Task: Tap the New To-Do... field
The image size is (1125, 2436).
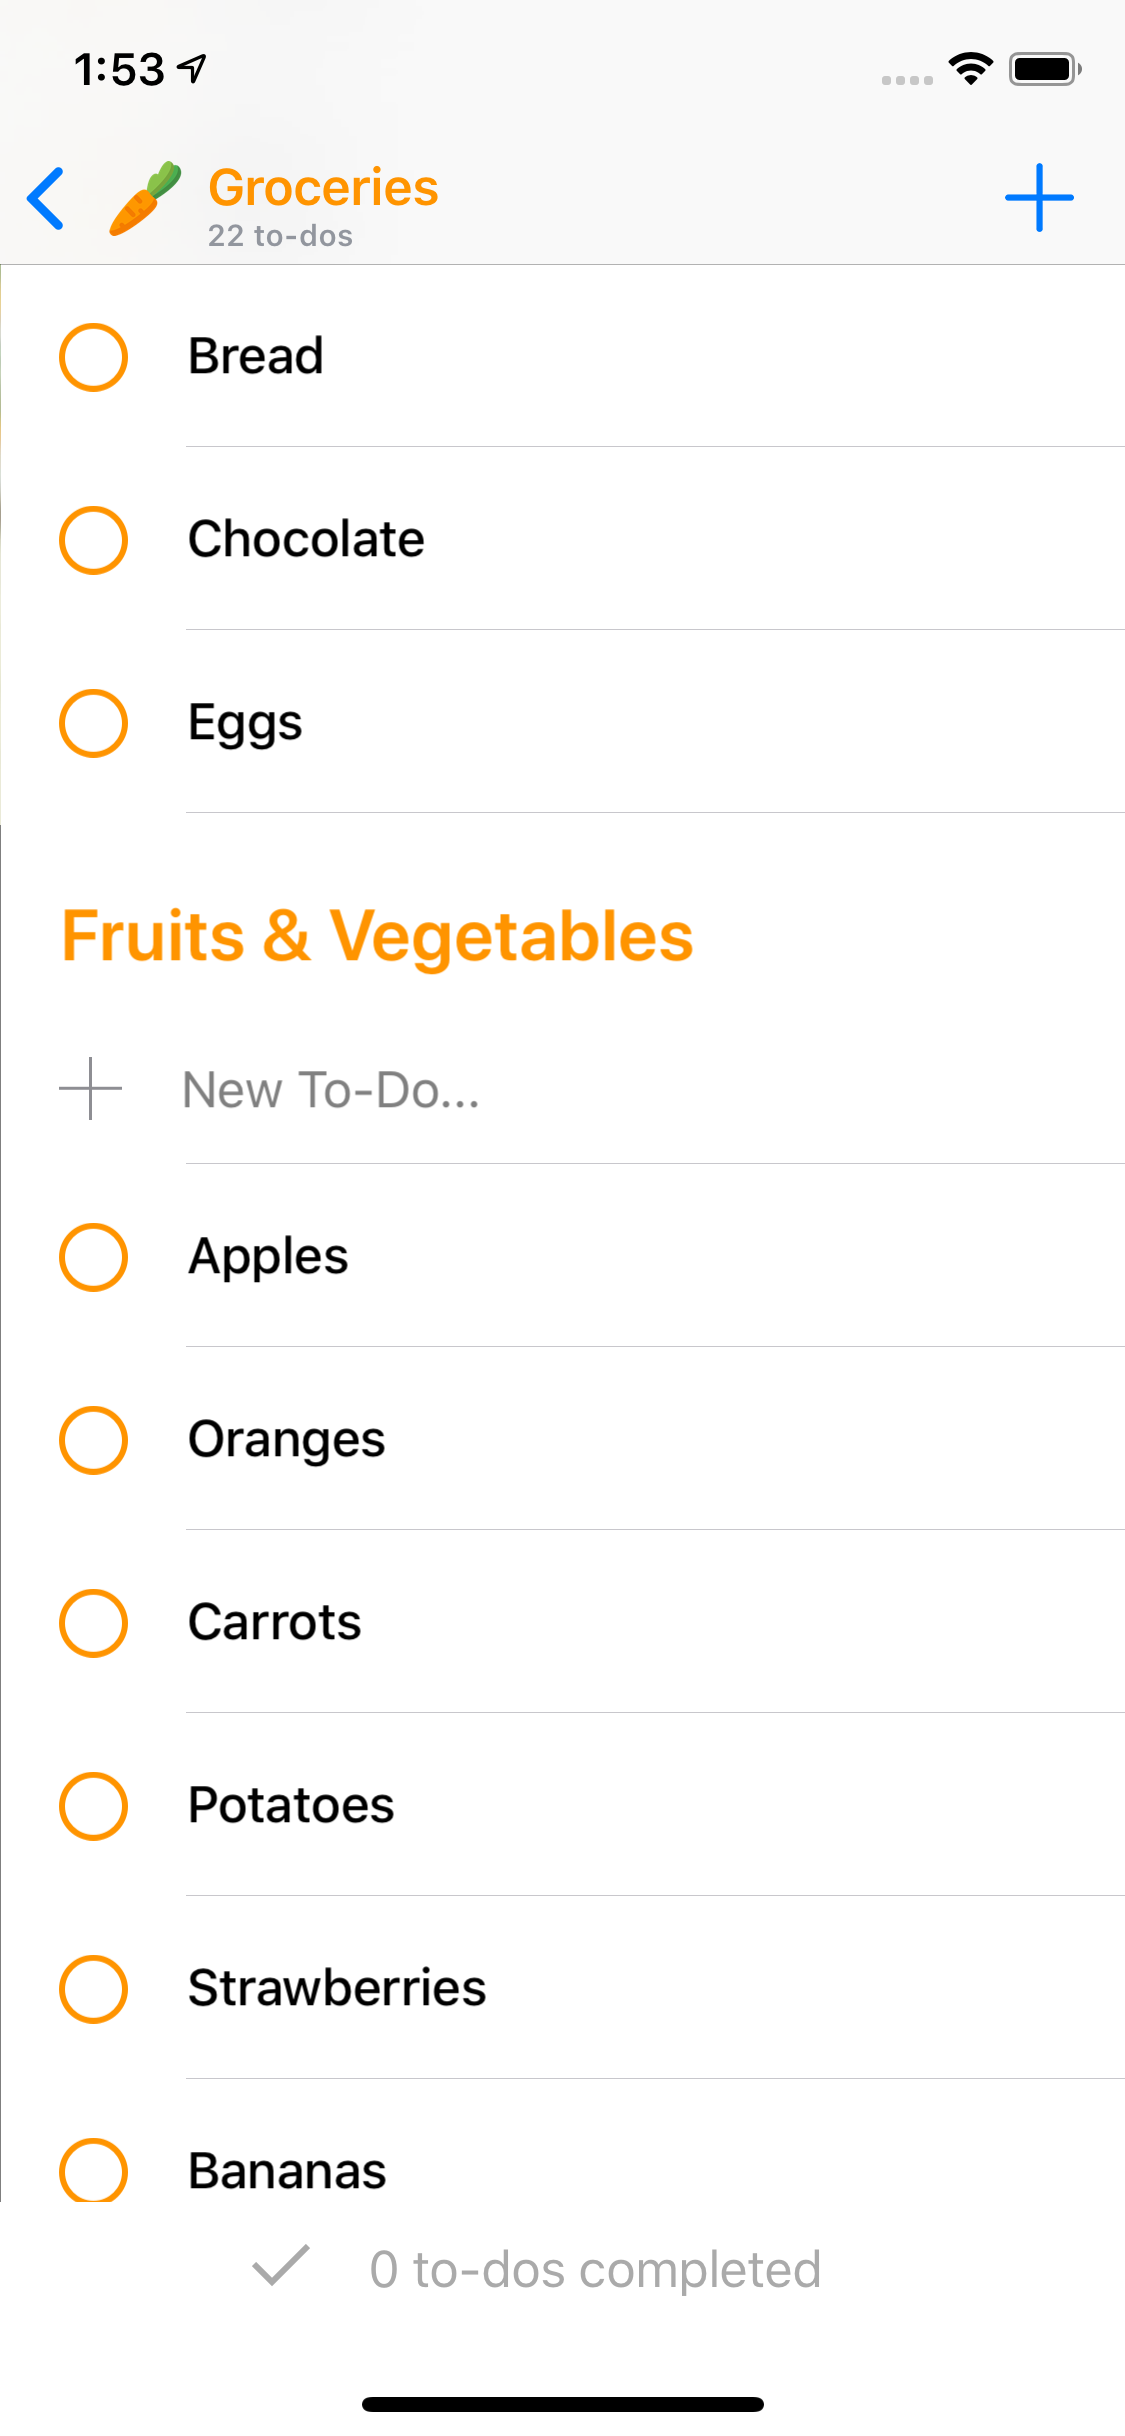Action: point(332,1090)
